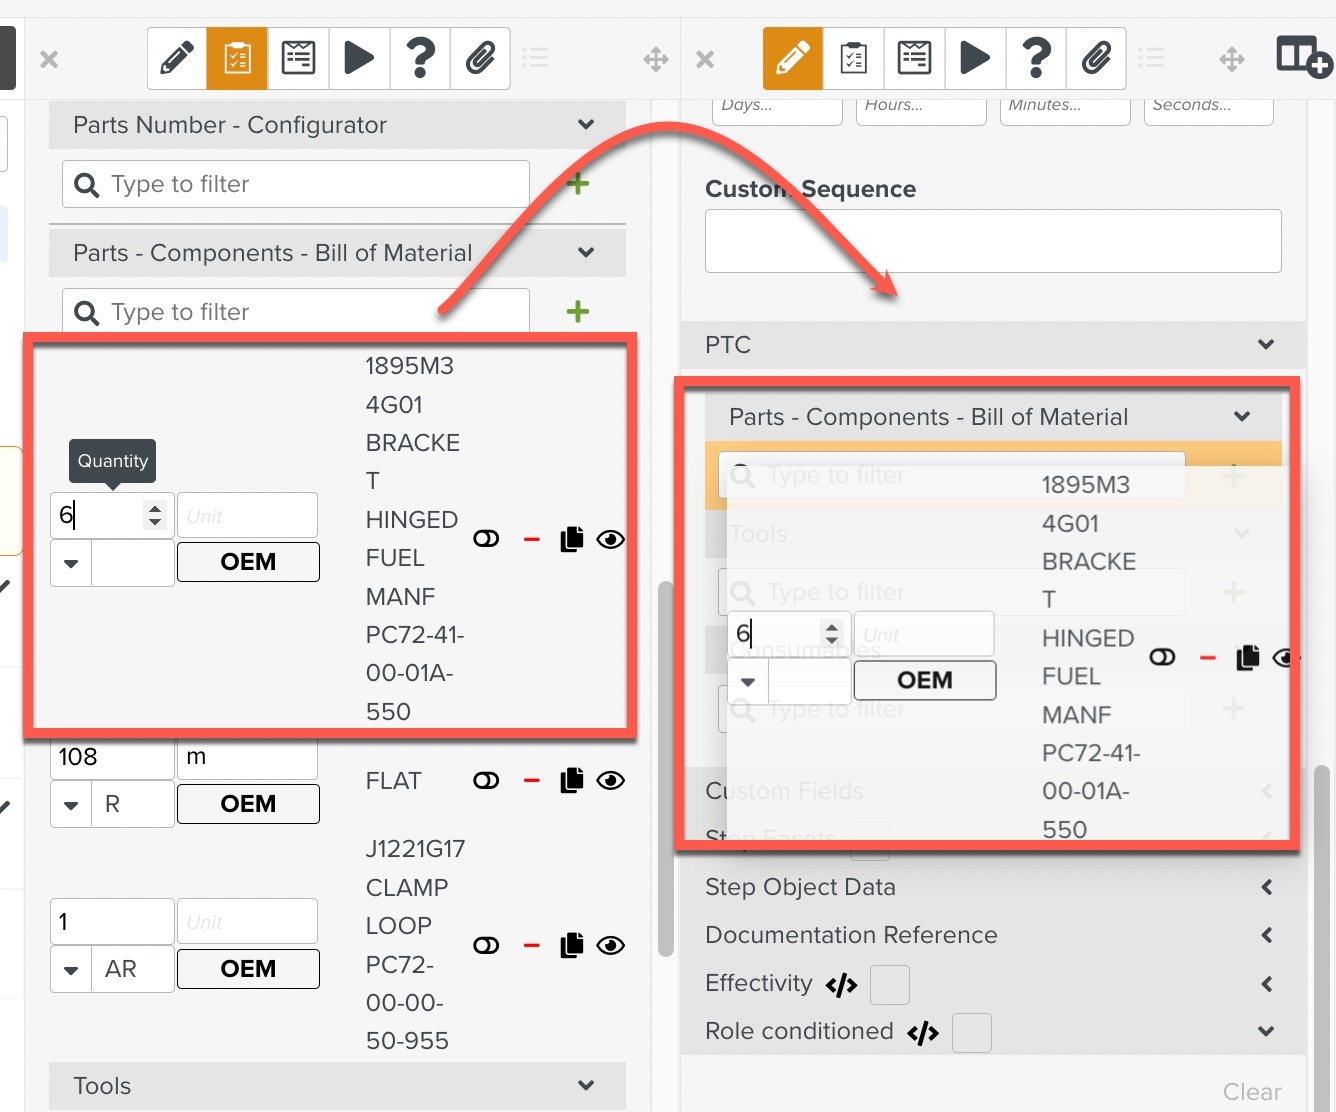Check the Role conditioned checkbox
The image size is (1336, 1112).
(972, 1033)
